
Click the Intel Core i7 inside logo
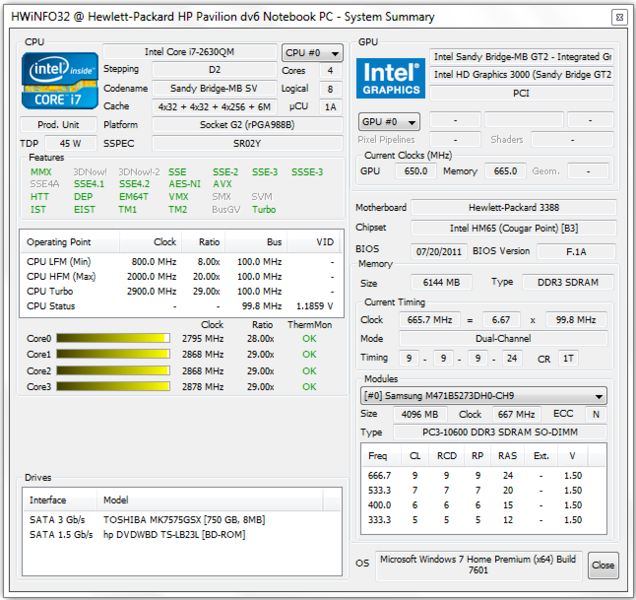coord(60,81)
